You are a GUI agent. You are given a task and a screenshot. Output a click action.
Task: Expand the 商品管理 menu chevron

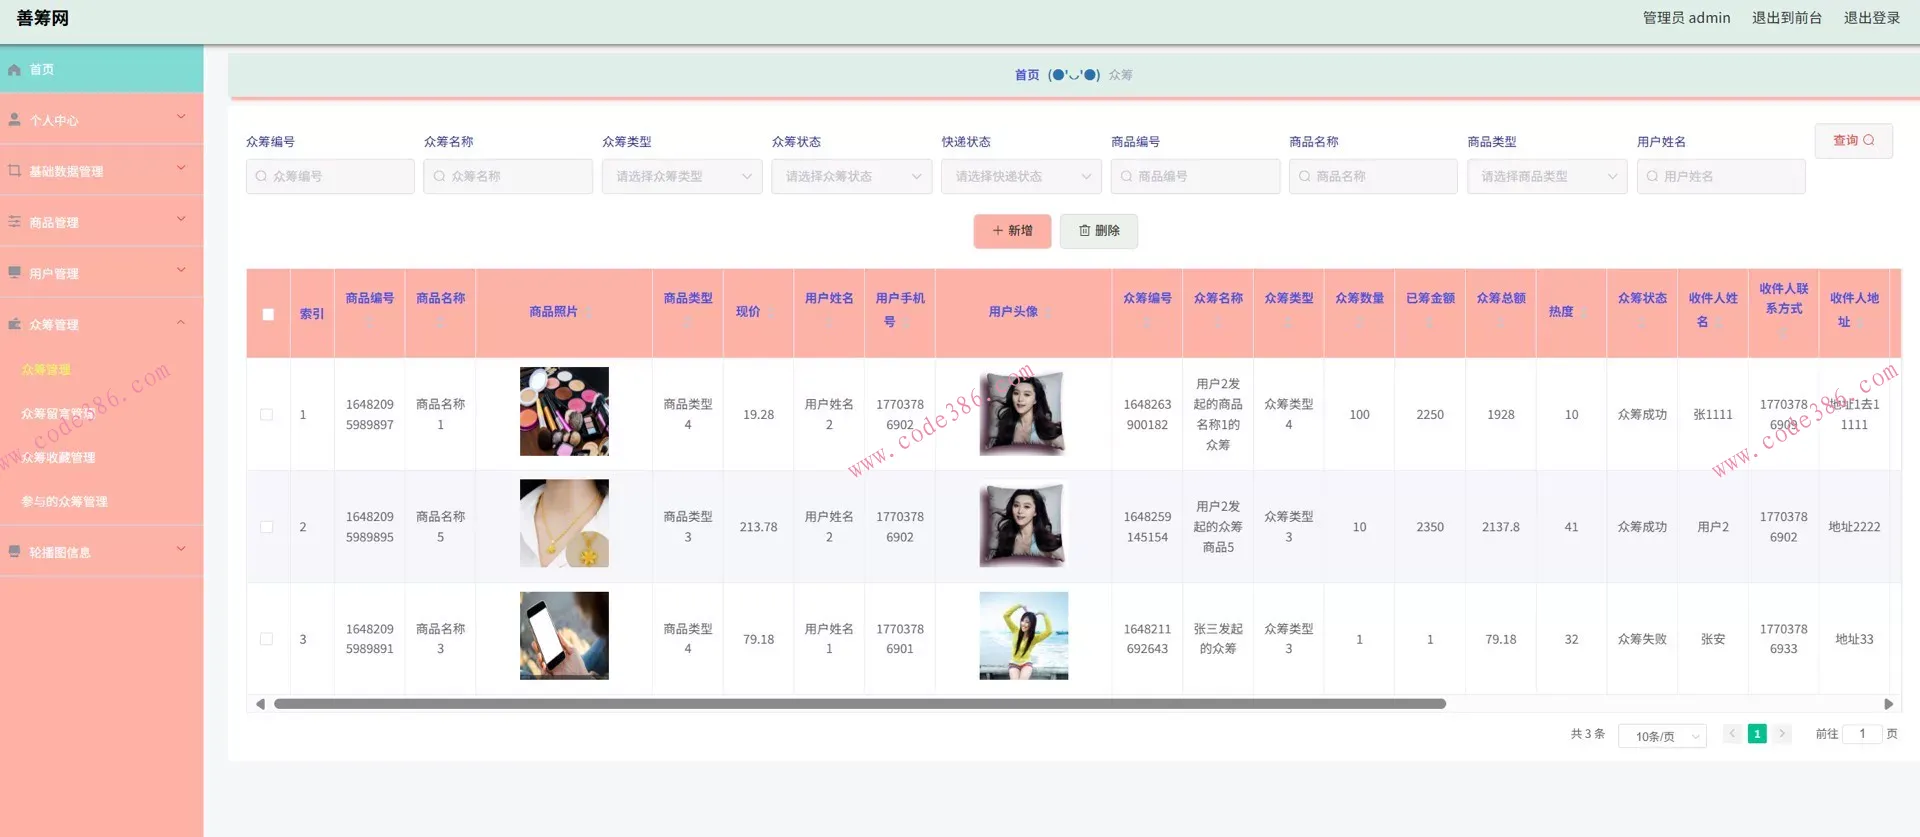(x=181, y=219)
